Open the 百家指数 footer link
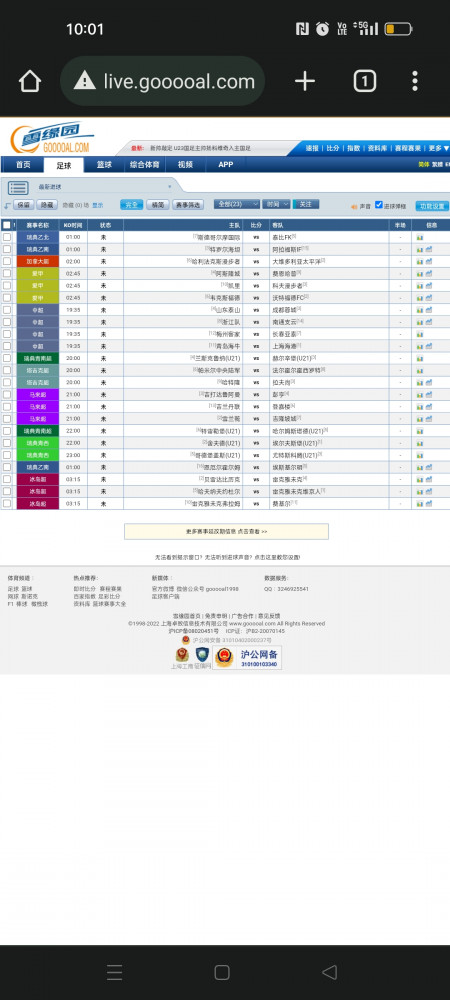 [83, 596]
